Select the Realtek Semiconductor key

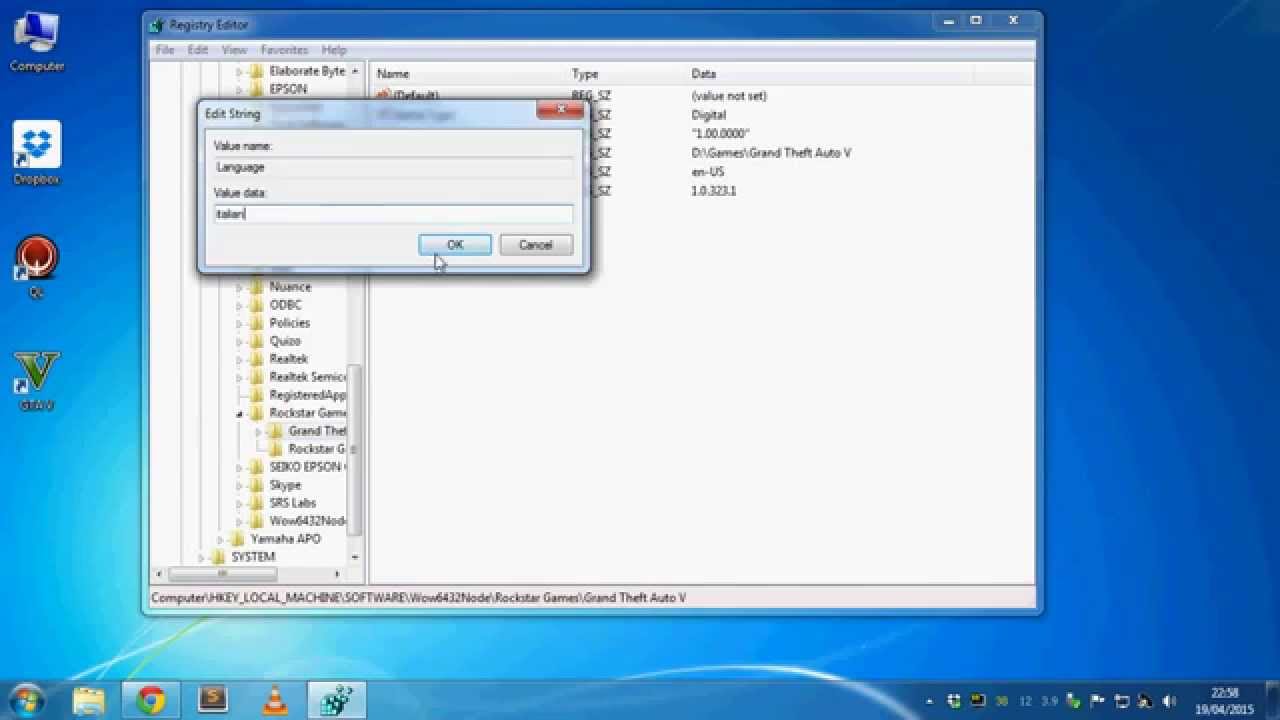307,377
